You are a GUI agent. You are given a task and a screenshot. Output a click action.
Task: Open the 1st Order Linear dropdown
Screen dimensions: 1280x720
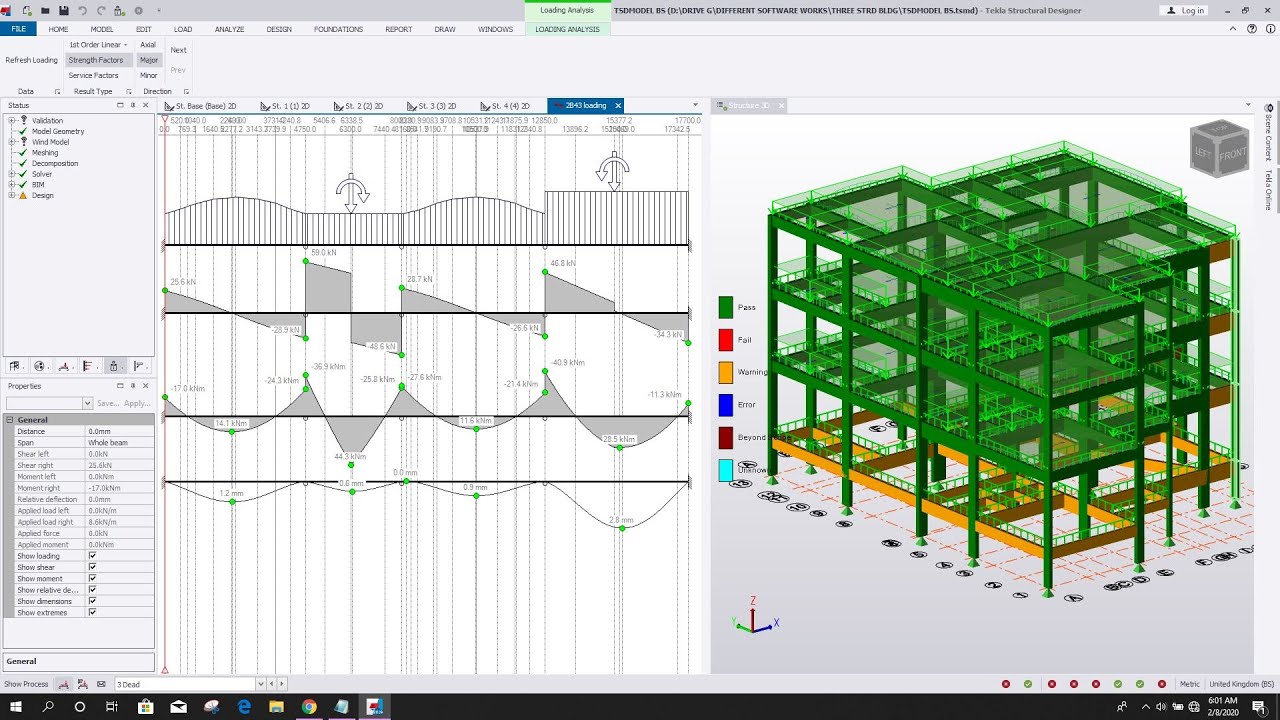(x=97, y=45)
